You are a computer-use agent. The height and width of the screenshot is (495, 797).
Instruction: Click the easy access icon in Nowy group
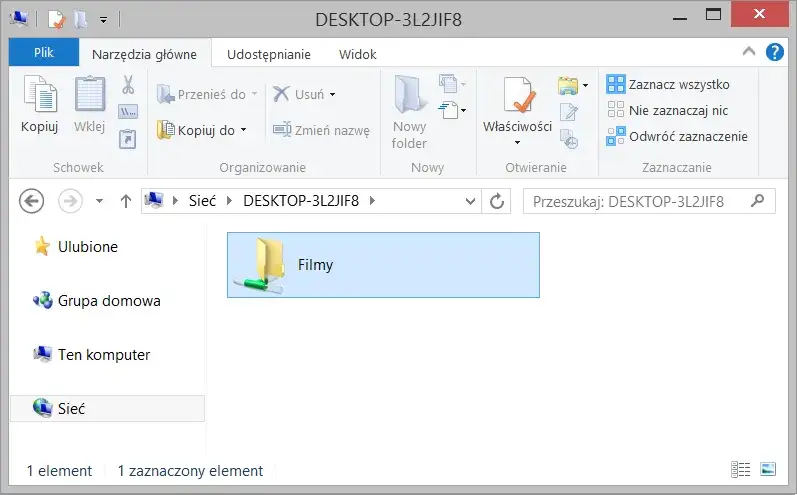pyautogui.click(x=448, y=110)
